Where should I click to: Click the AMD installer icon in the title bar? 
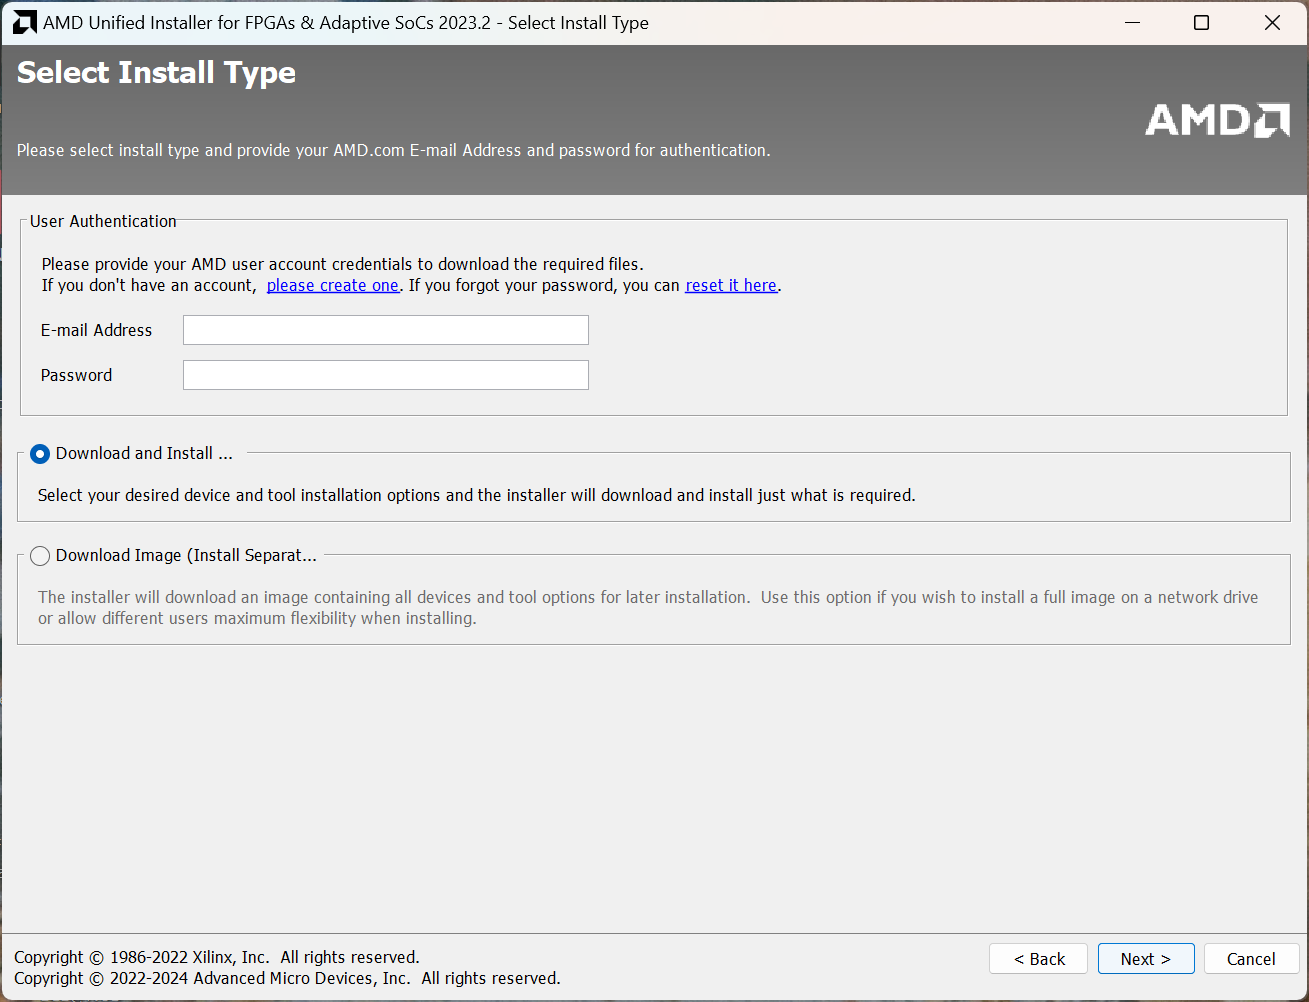pyautogui.click(x=24, y=22)
